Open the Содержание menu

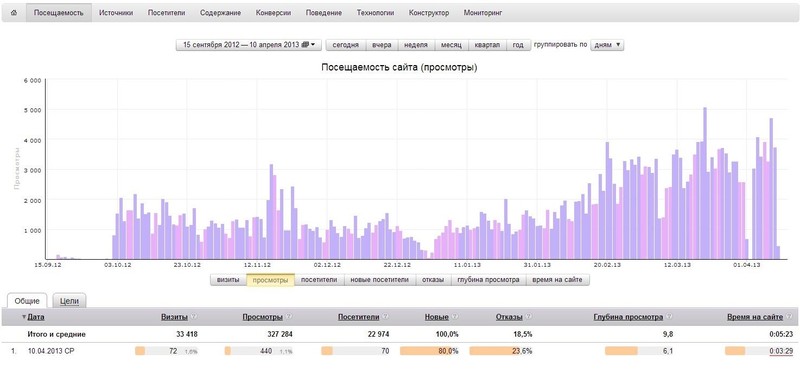point(220,13)
